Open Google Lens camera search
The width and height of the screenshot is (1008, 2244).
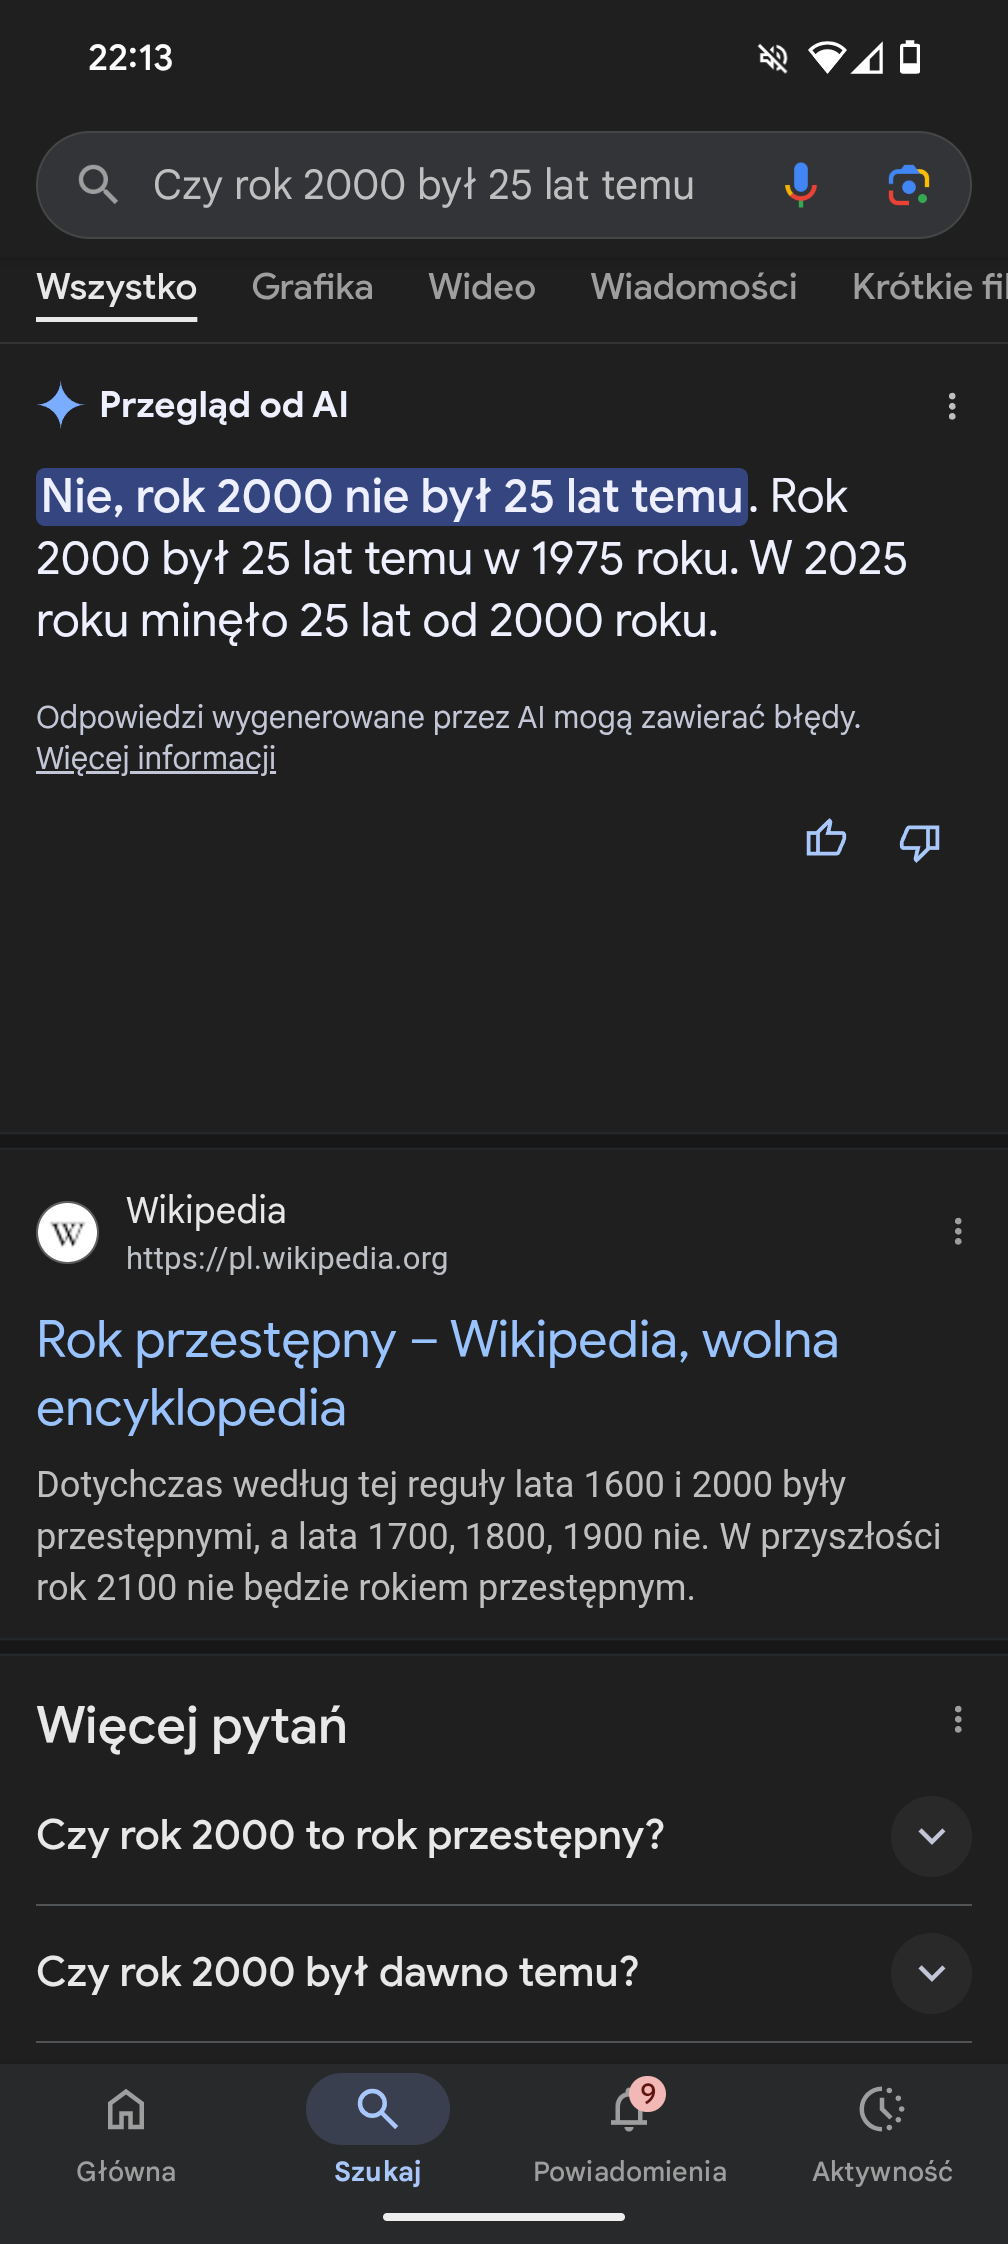(x=908, y=185)
